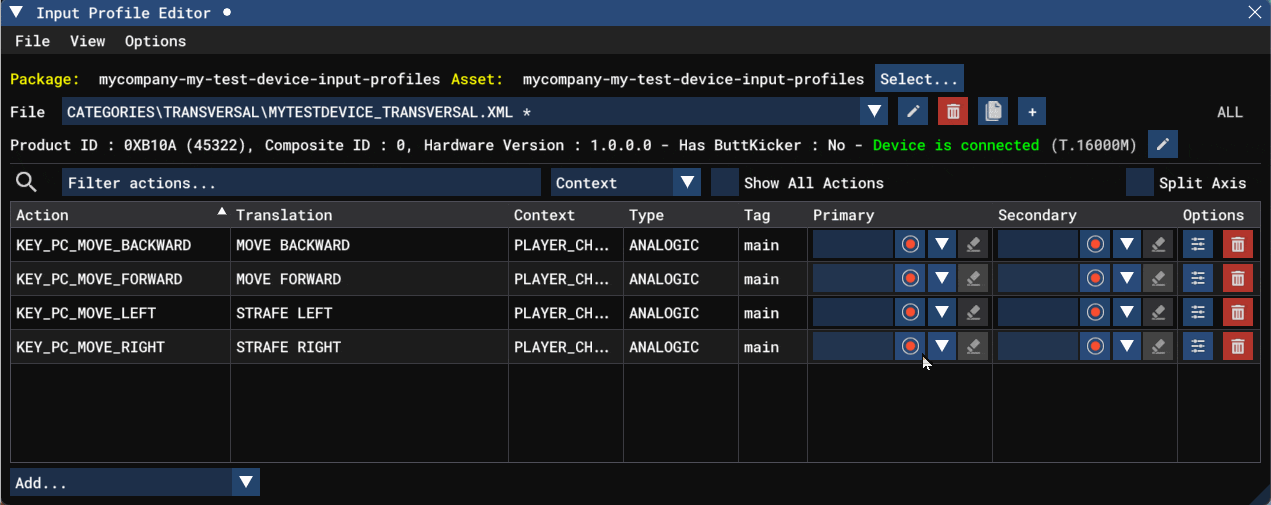Image resolution: width=1271 pixels, height=505 pixels.
Task: Open options sliders for KEY_PC_MOVE_LEFT
Action: coord(1198,313)
